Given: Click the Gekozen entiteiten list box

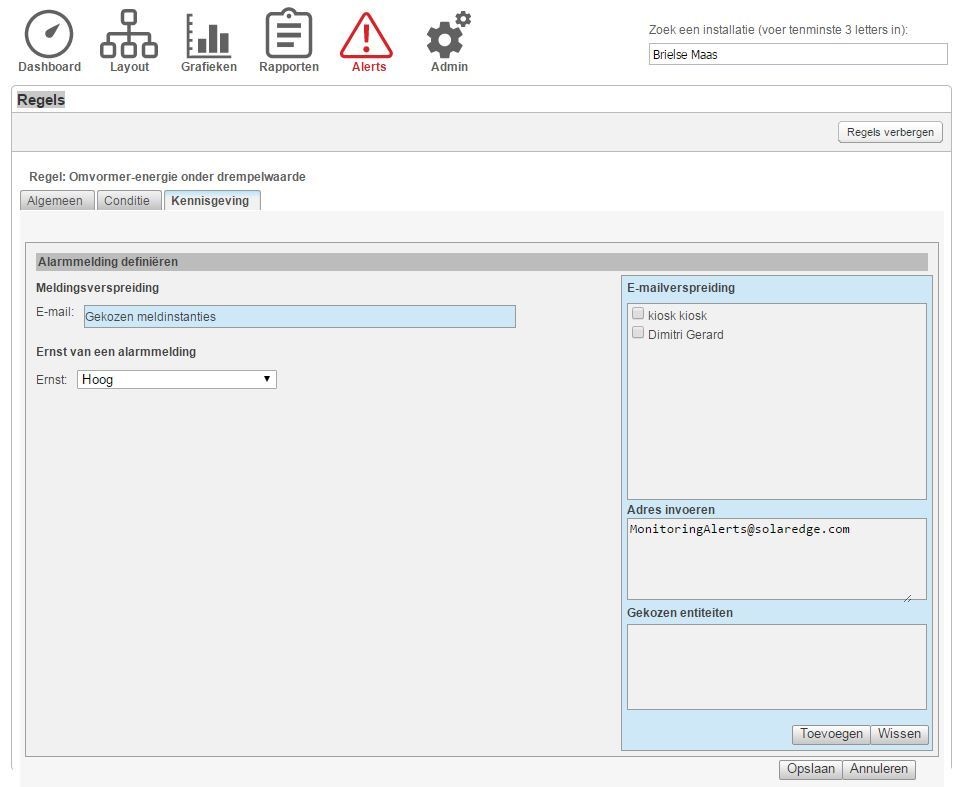Looking at the screenshot, I should pos(777,667).
